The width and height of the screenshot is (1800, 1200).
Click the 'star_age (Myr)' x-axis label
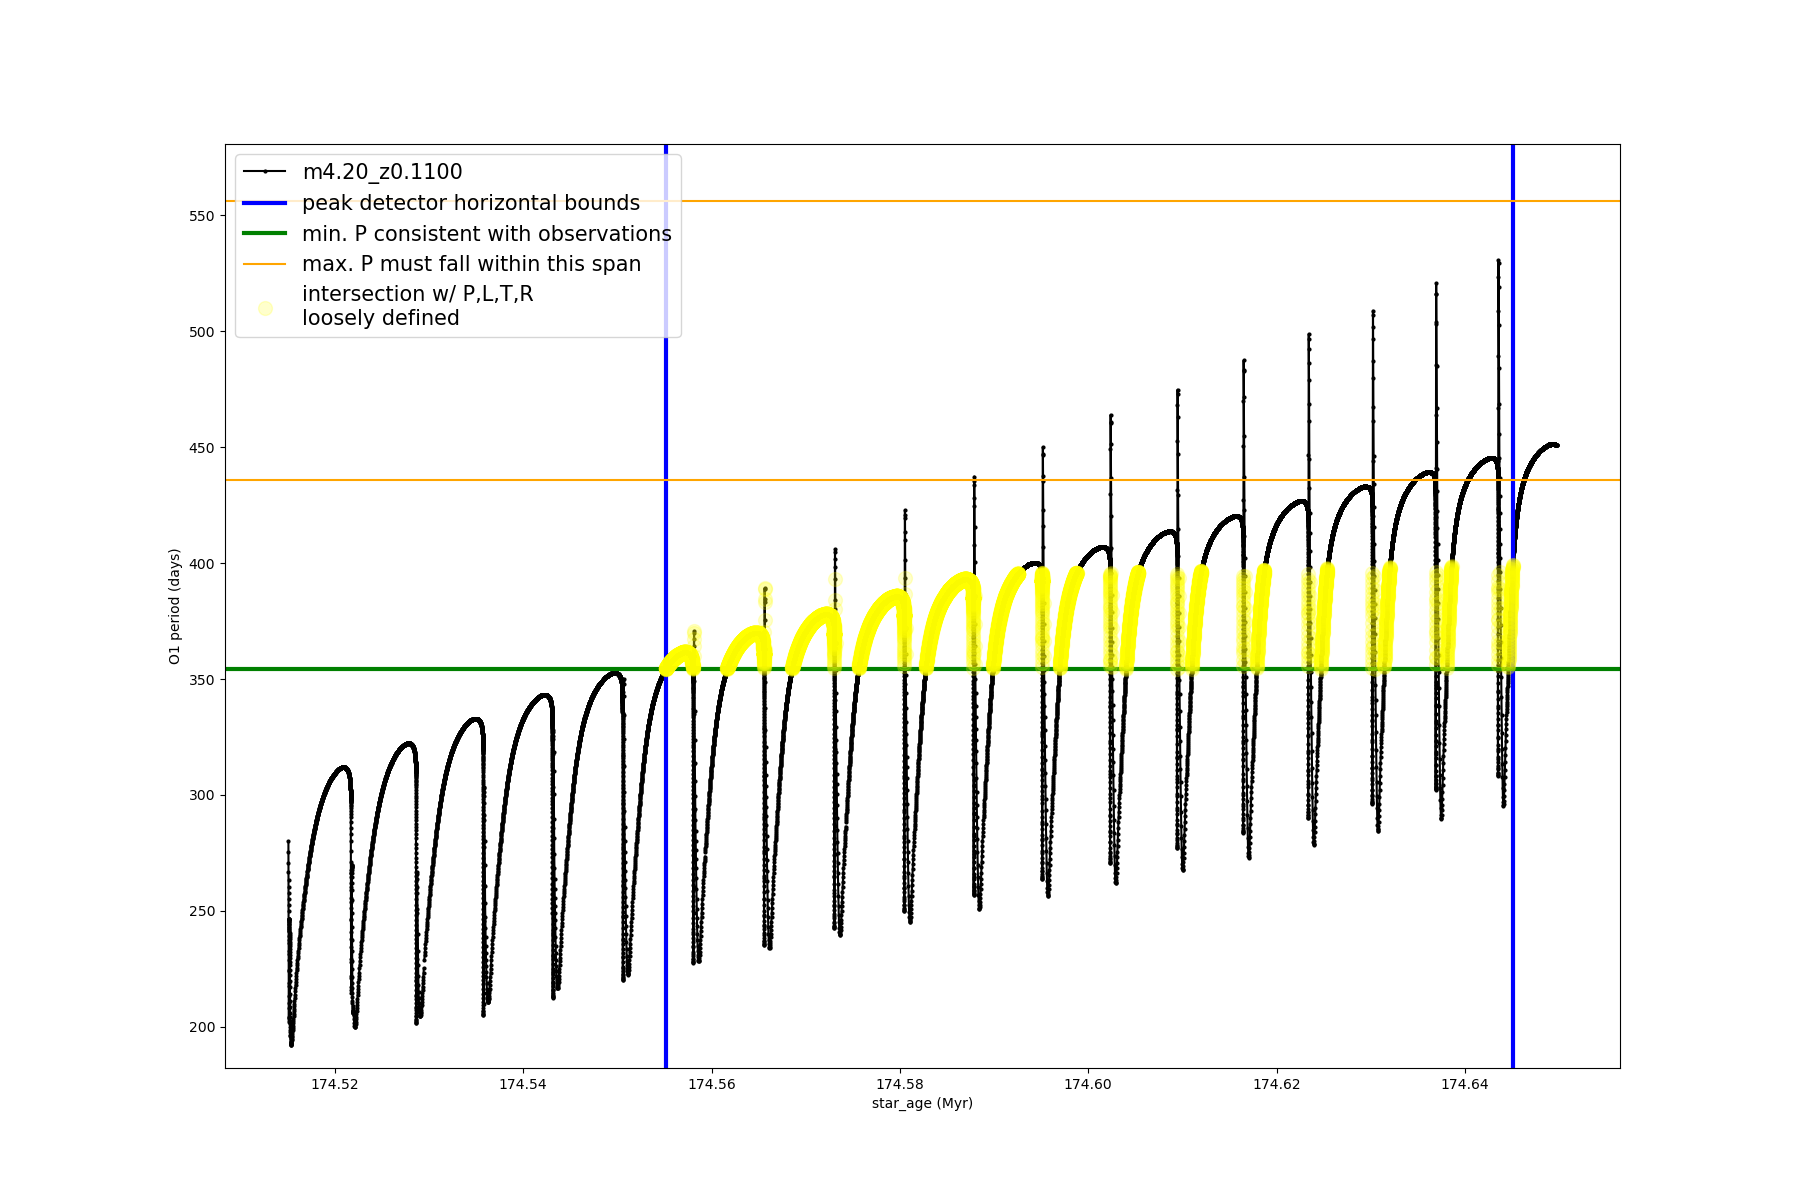[922, 1103]
